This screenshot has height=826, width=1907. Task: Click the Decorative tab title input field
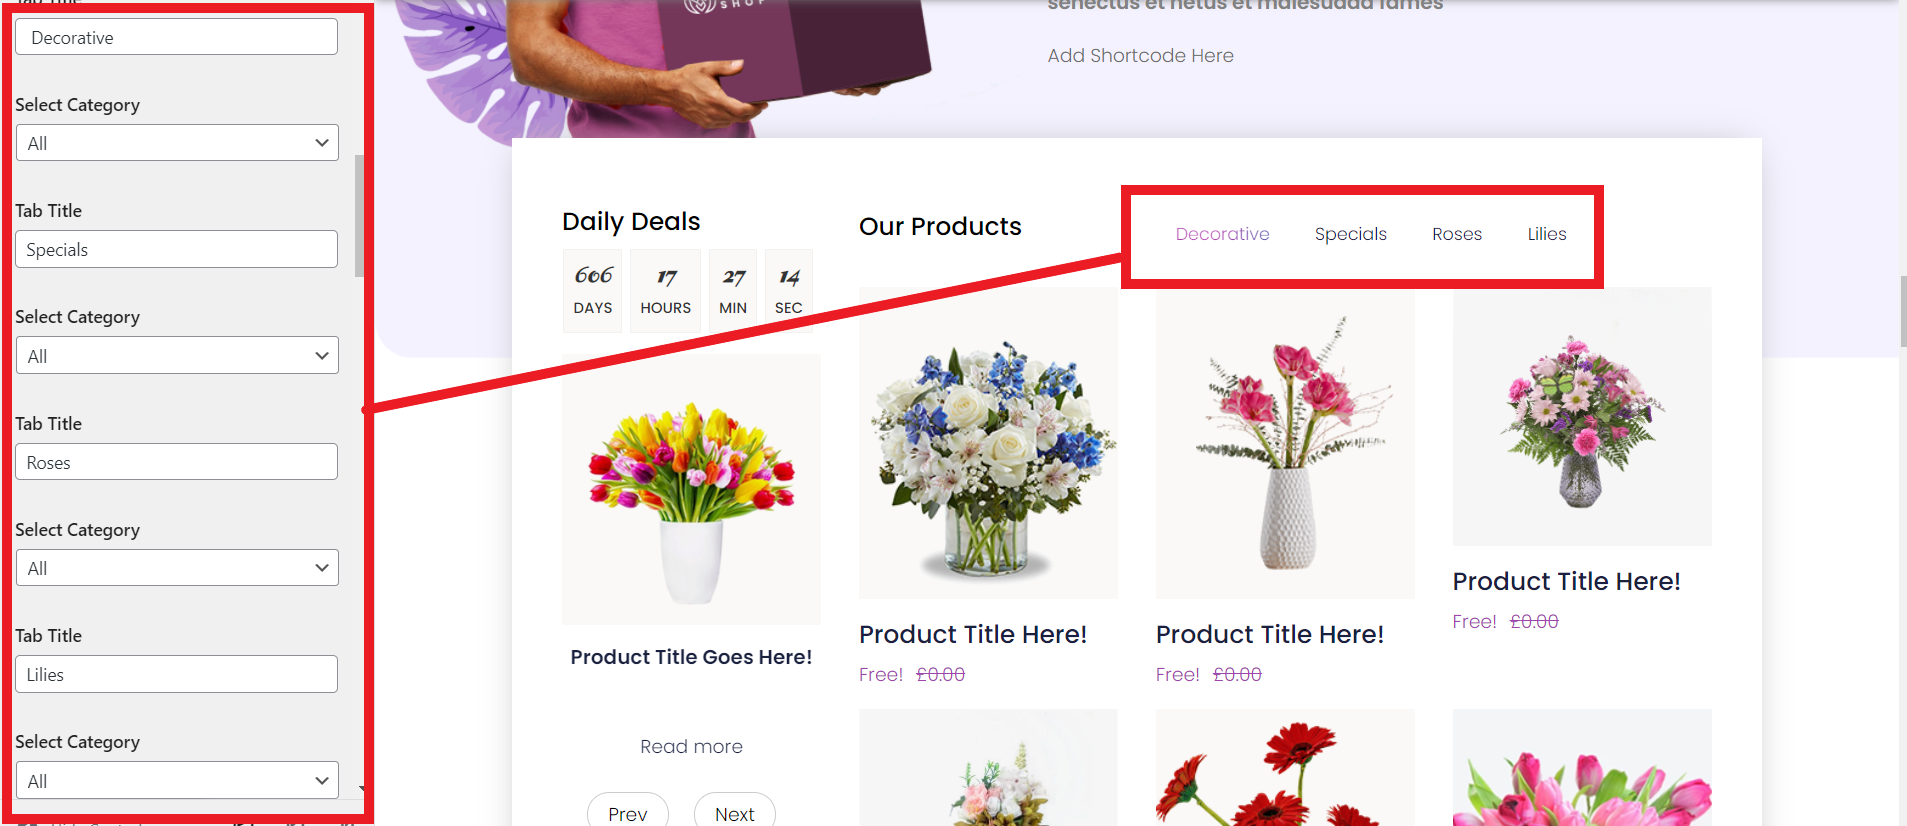pyautogui.click(x=176, y=37)
